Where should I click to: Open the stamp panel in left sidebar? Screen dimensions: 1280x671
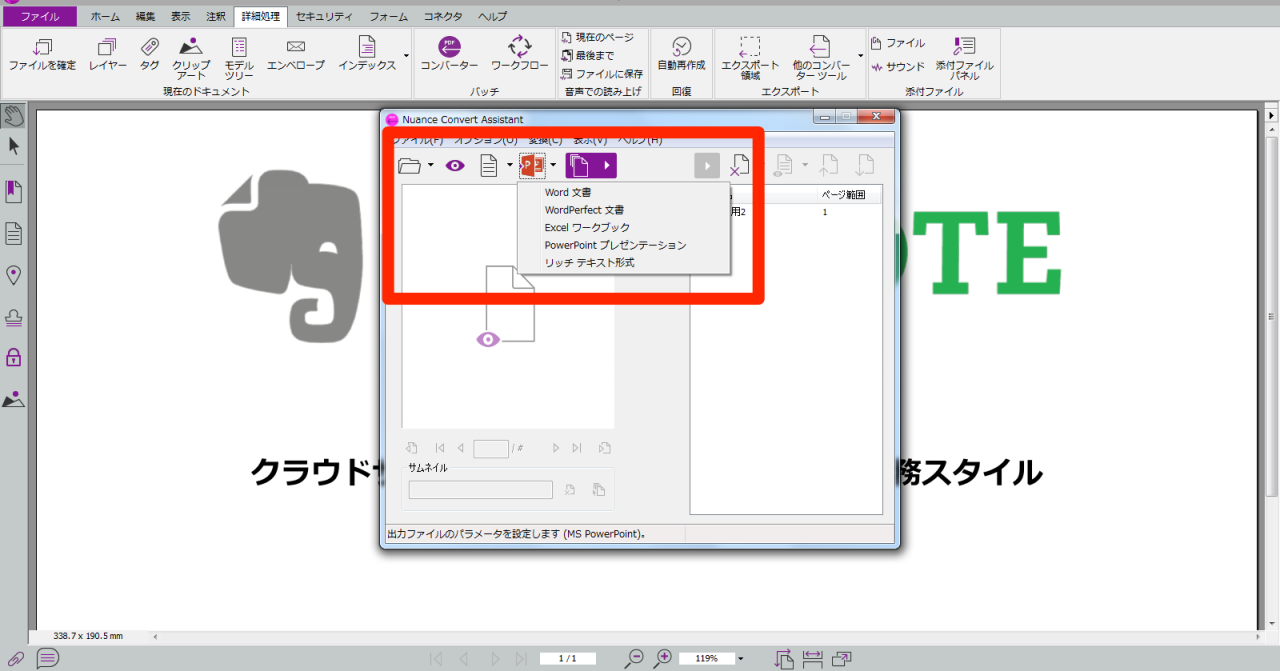coord(14,317)
